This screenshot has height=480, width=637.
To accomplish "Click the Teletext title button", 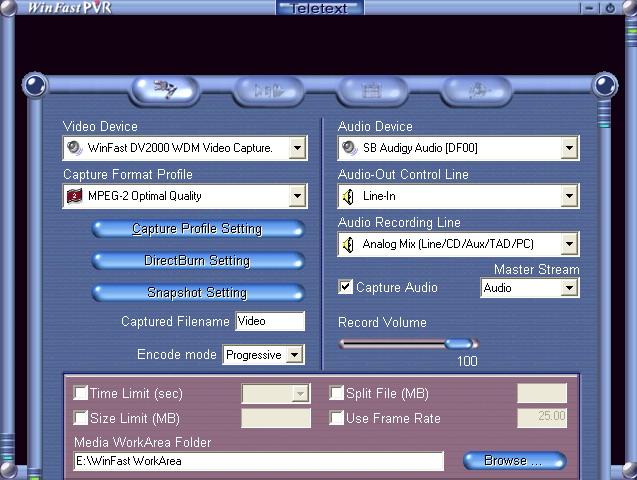I will 319,8.
